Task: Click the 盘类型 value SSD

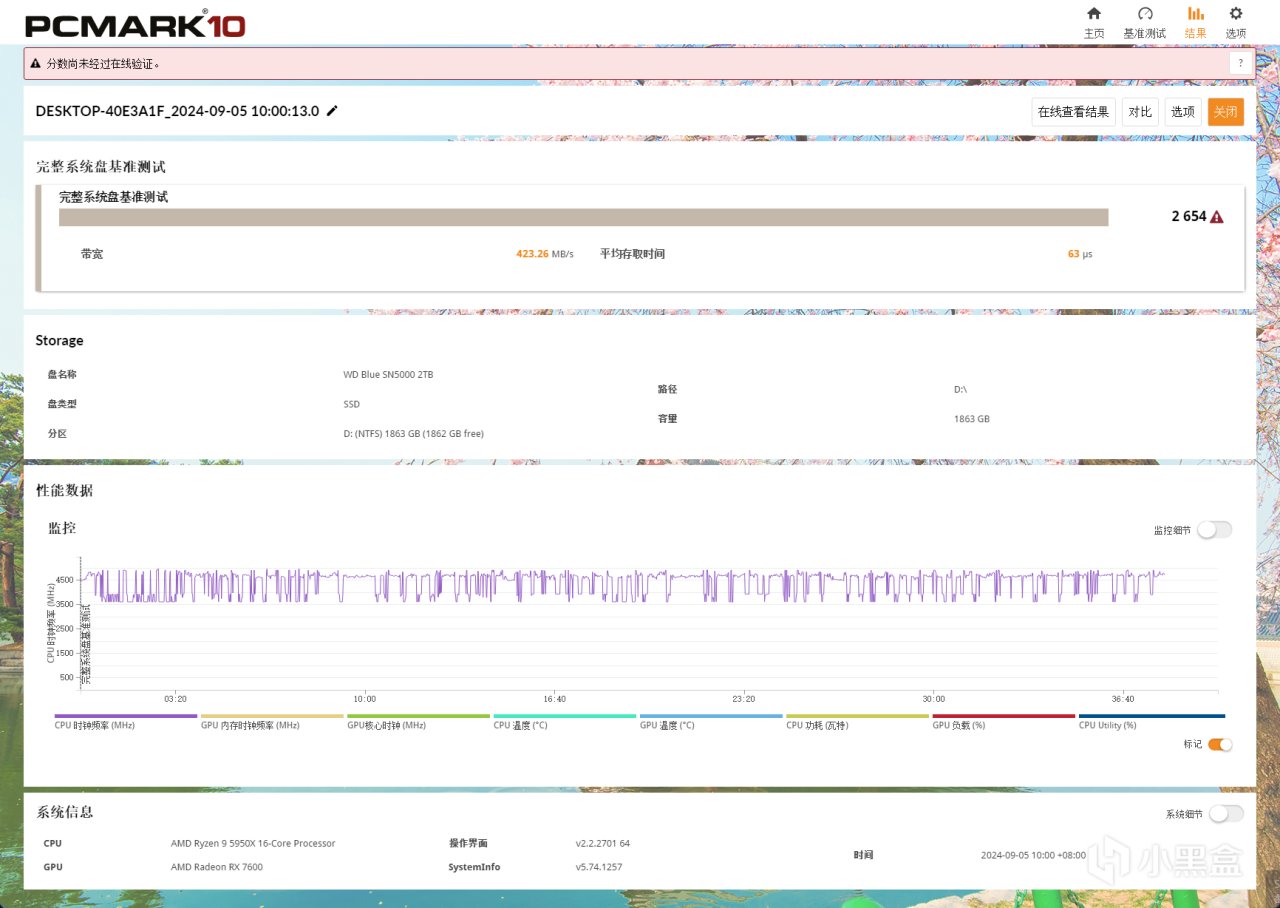Action: tap(351, 404)
